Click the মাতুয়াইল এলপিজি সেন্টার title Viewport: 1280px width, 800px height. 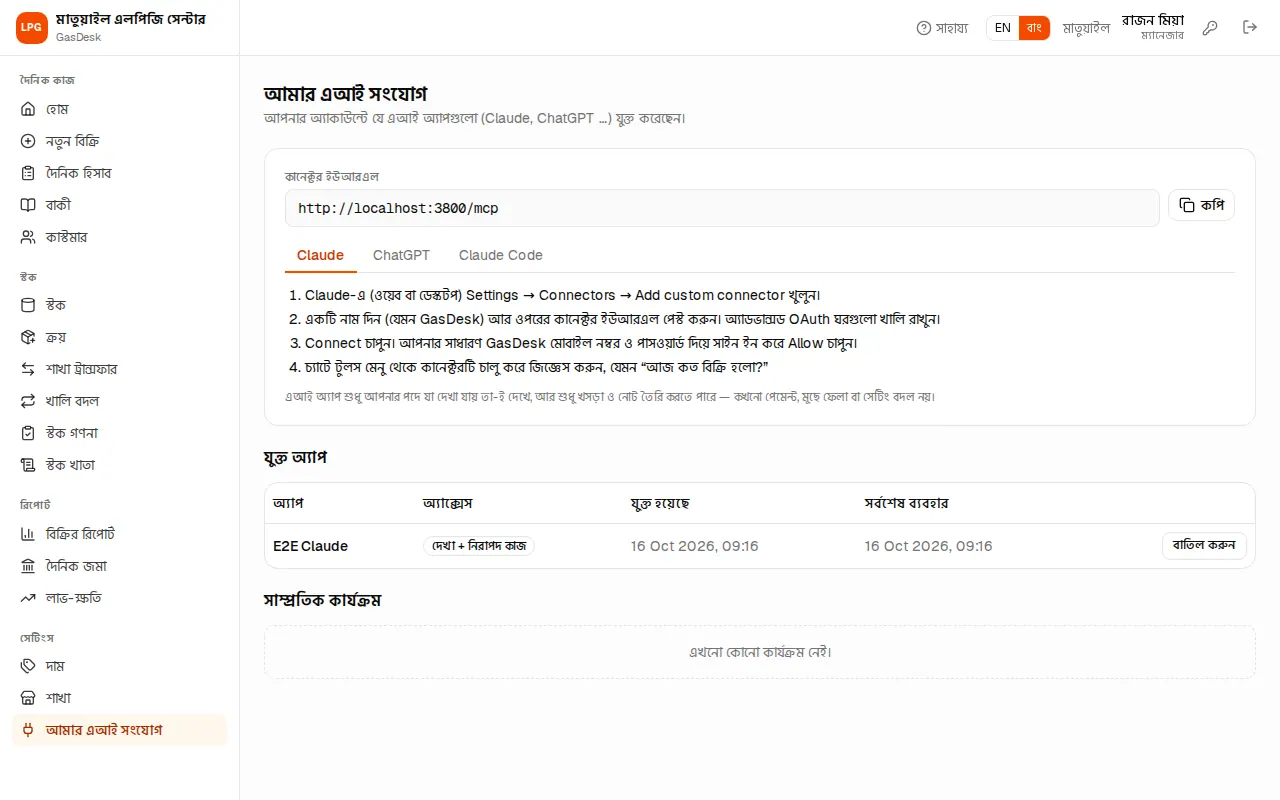(131, 19)
